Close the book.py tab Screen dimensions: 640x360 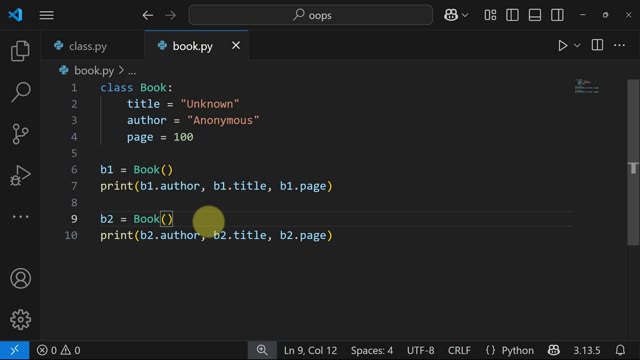coord(236,45)
